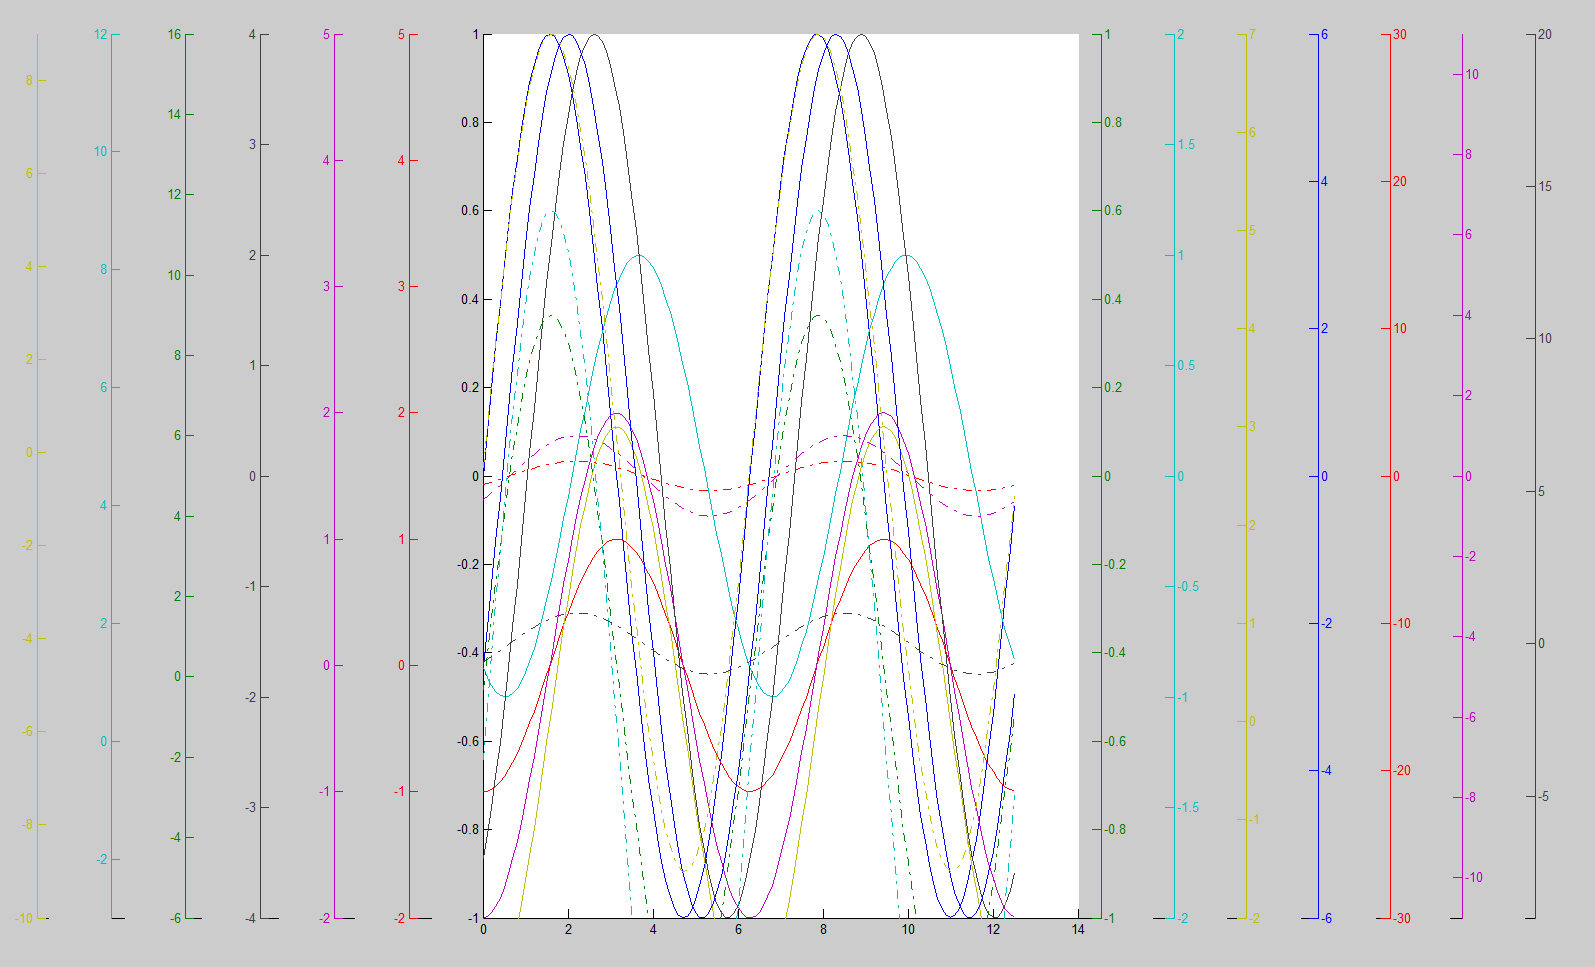Select tick label 15 on far-right black axis
Screen dimensions: 1595x967
click(1545, 187)
